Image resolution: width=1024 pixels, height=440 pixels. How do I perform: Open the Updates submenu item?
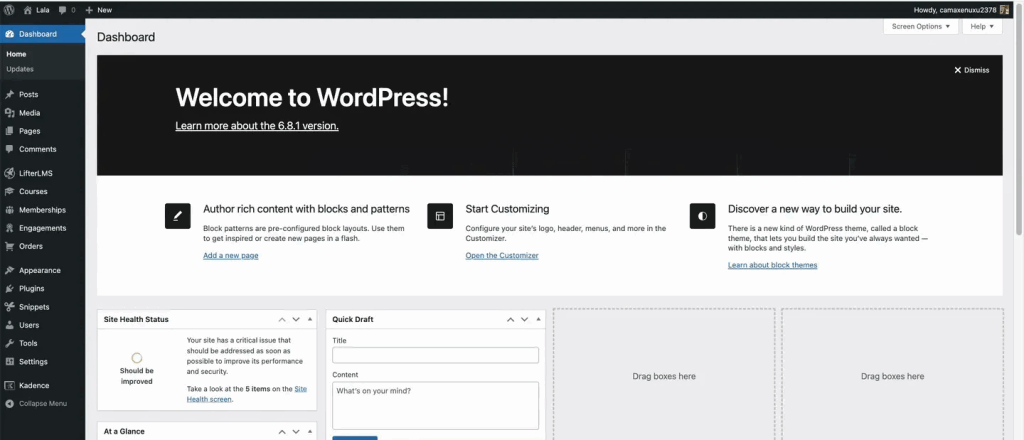20,69
